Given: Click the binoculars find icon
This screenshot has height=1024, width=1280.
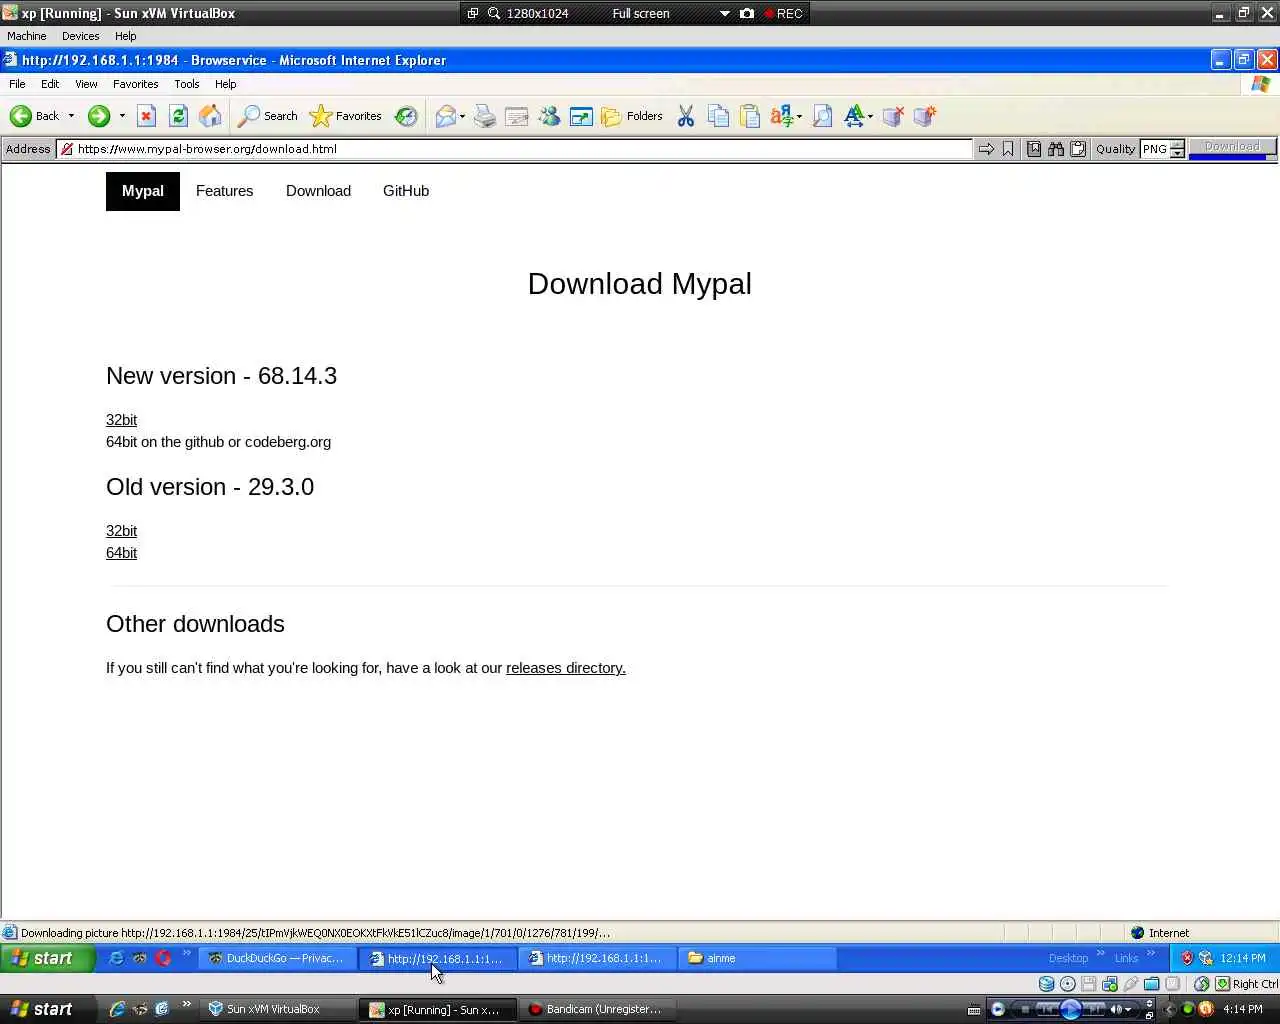Looking at the screenshot, I should 1056,149.
